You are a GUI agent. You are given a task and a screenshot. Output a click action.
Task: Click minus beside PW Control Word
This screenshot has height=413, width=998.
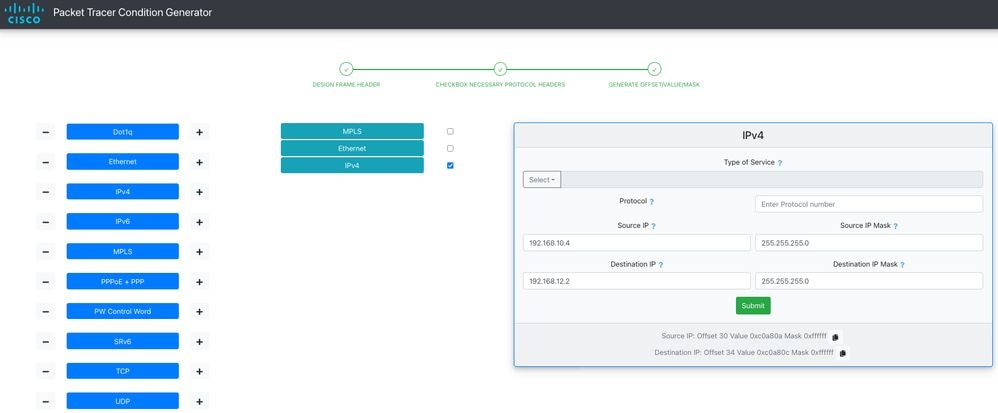46,312
